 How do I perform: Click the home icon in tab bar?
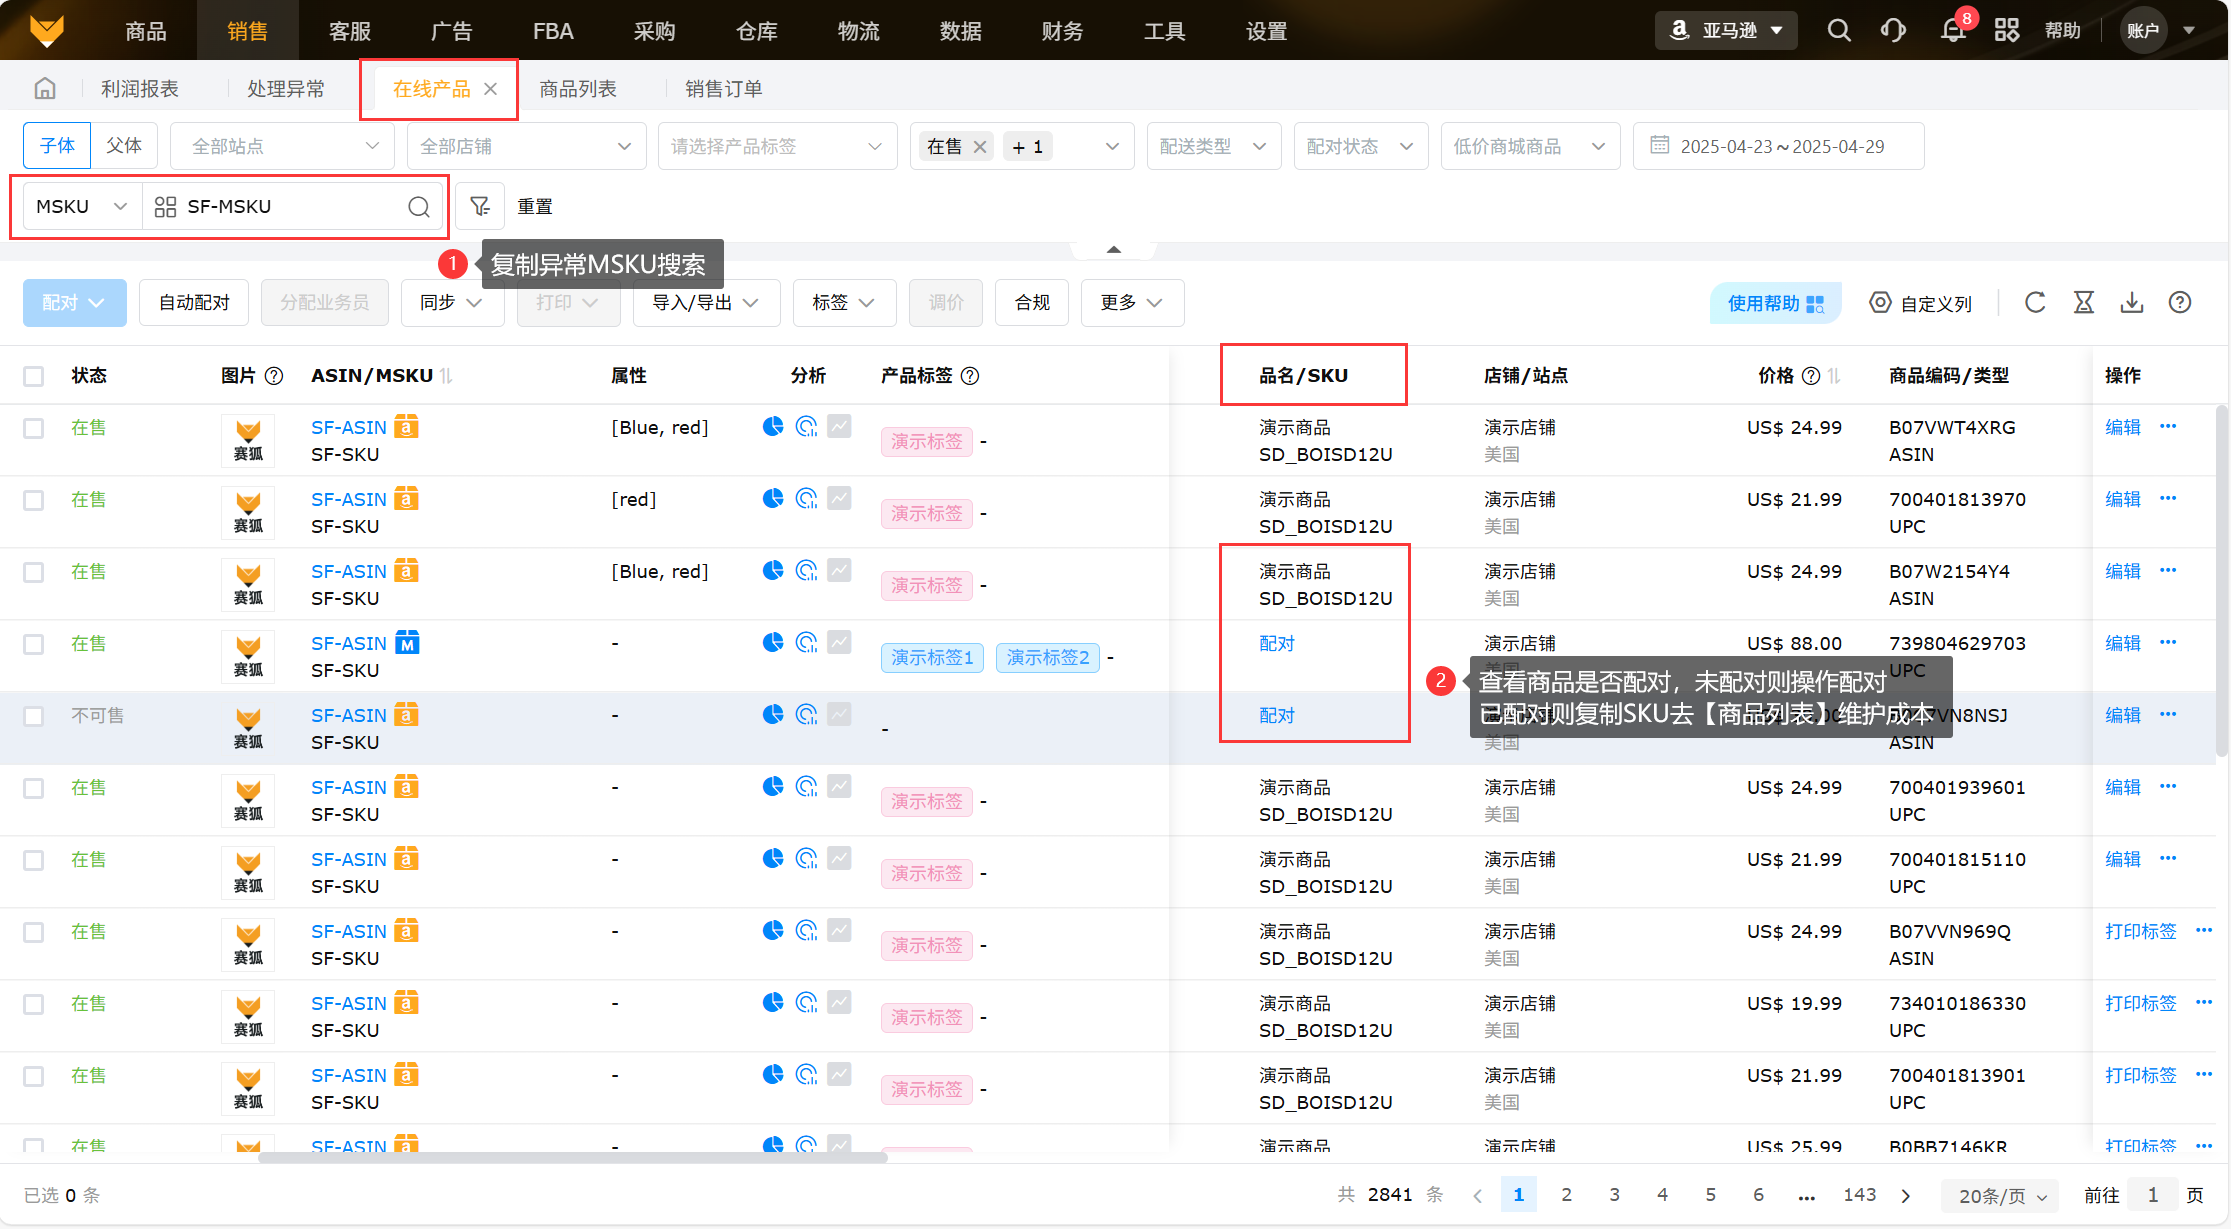[45, 89]
